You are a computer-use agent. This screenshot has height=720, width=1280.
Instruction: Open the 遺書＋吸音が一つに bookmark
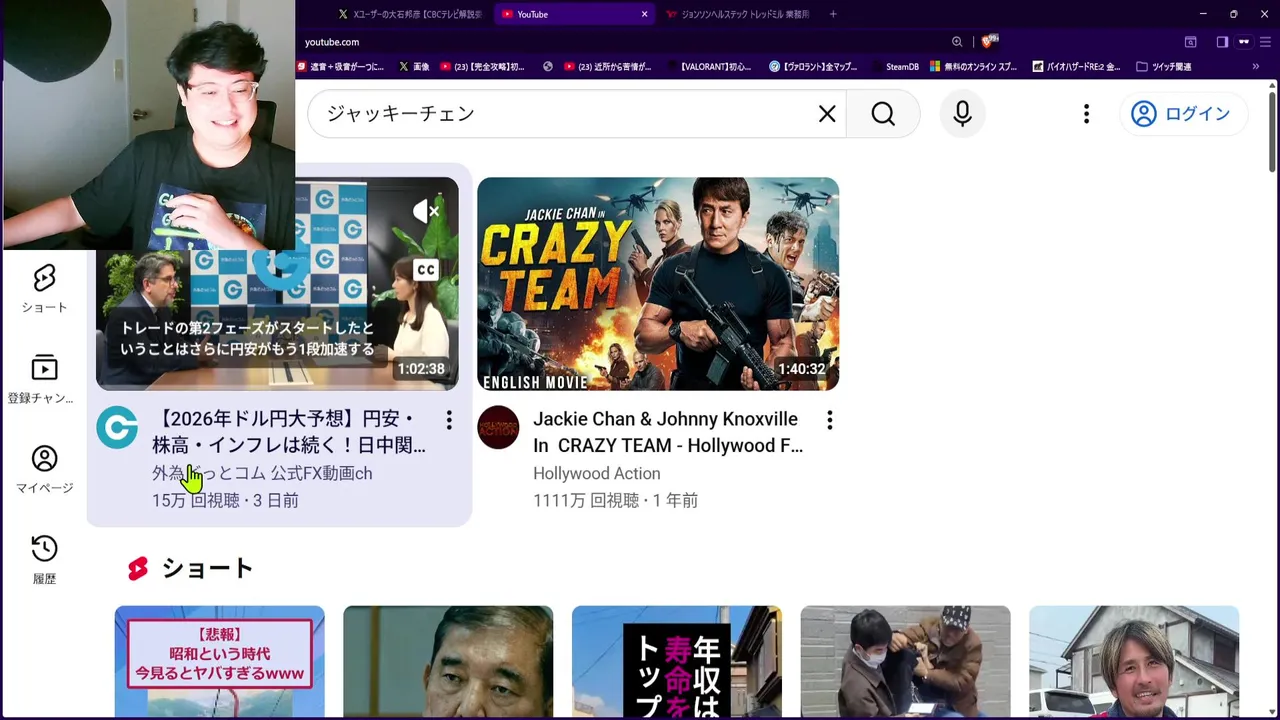click(x=340, y=67)
